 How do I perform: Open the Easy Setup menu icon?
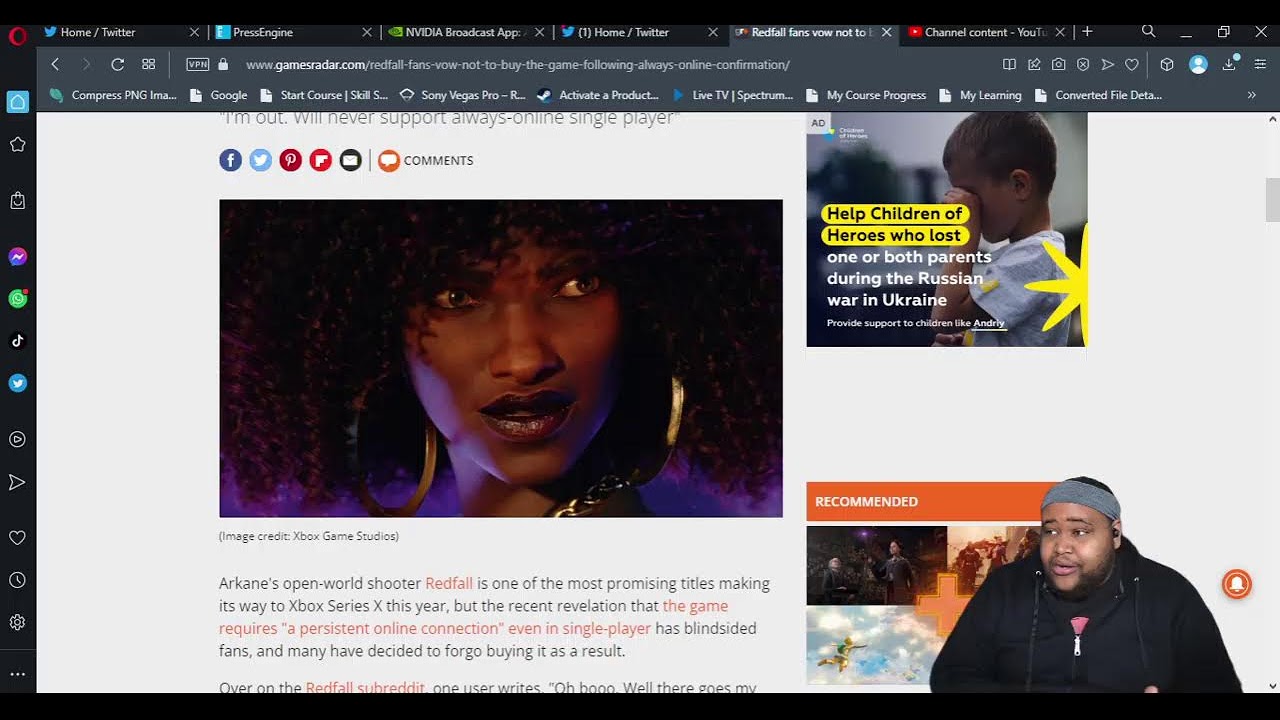click(x=1260, y=64)
